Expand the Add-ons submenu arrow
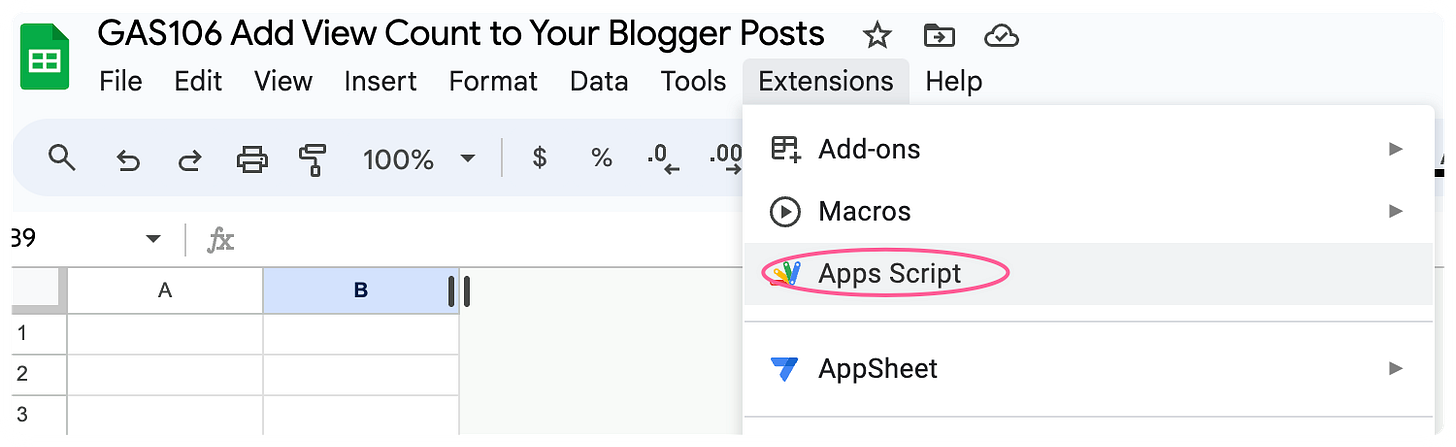This screenshot has width=1456, height=447. click(x=1396, y=149)
